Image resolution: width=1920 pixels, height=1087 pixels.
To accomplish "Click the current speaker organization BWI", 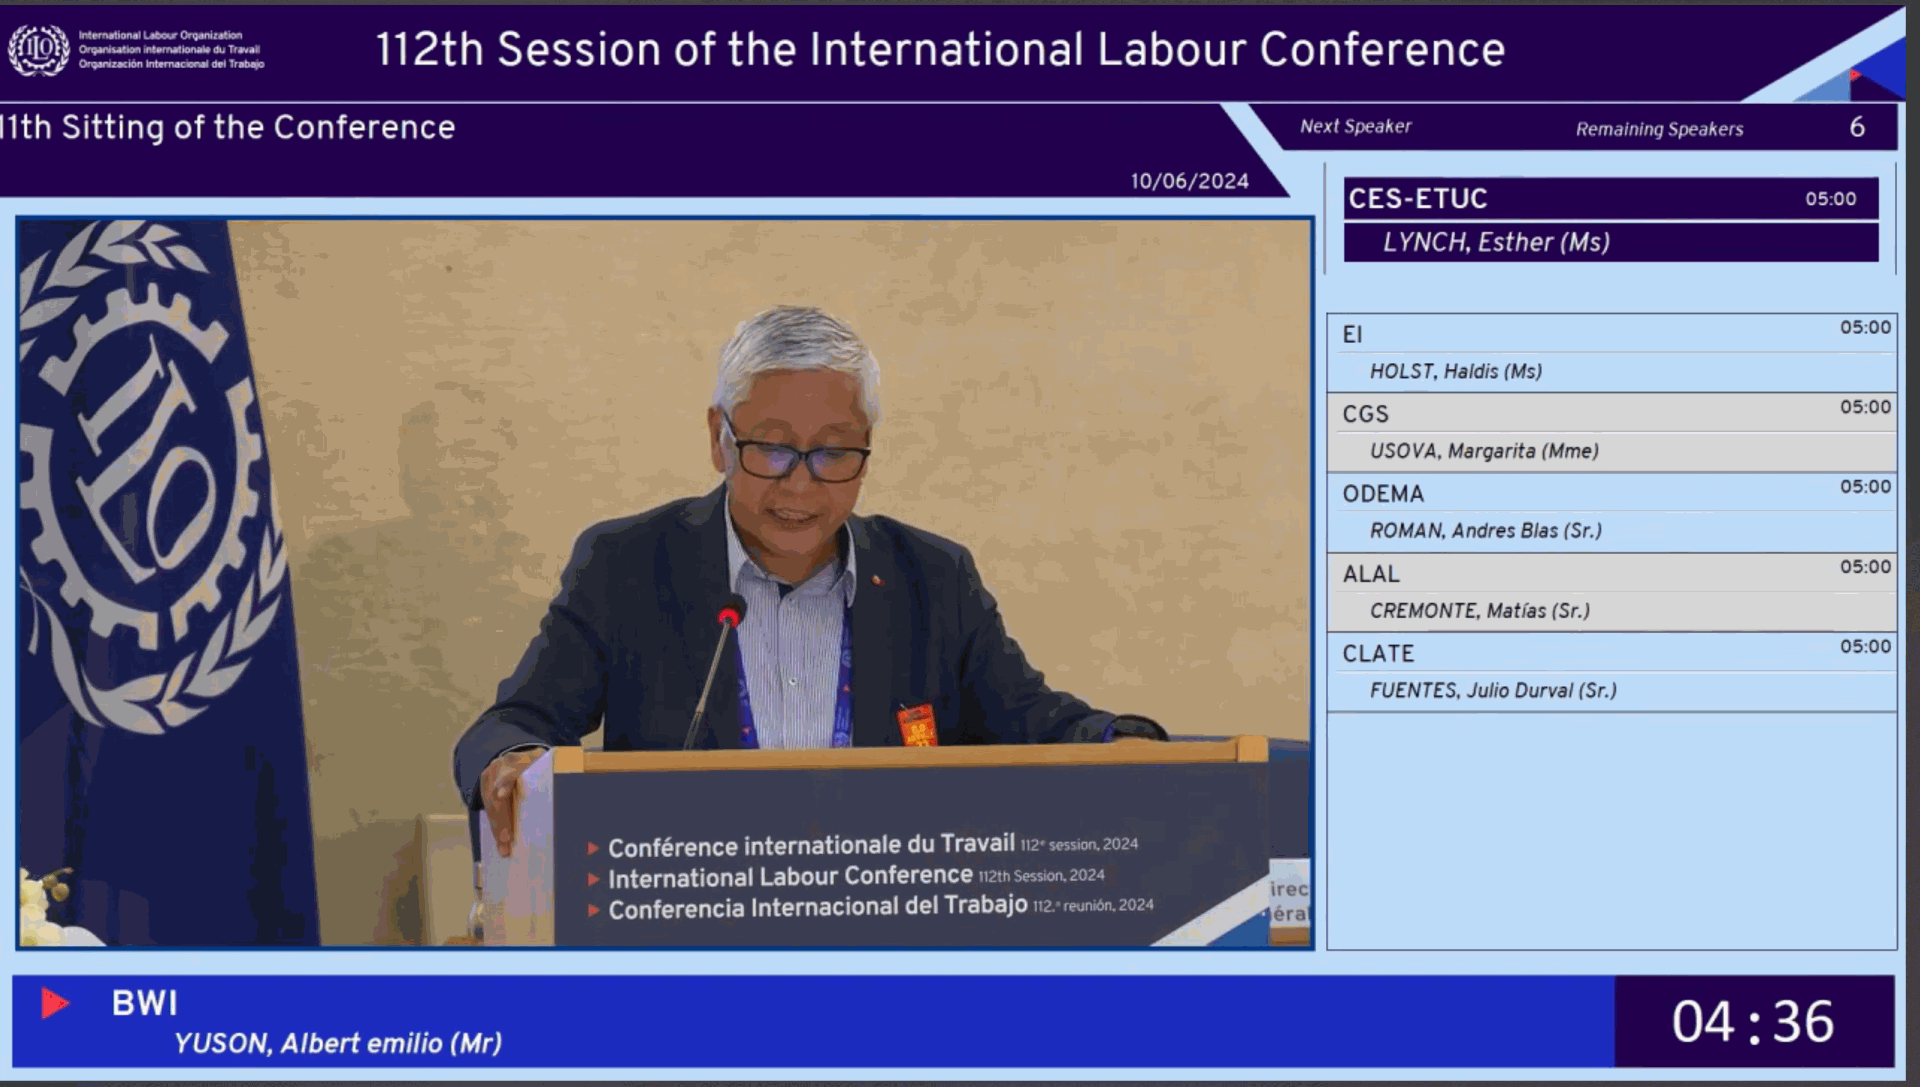I will coord(144,1003).
